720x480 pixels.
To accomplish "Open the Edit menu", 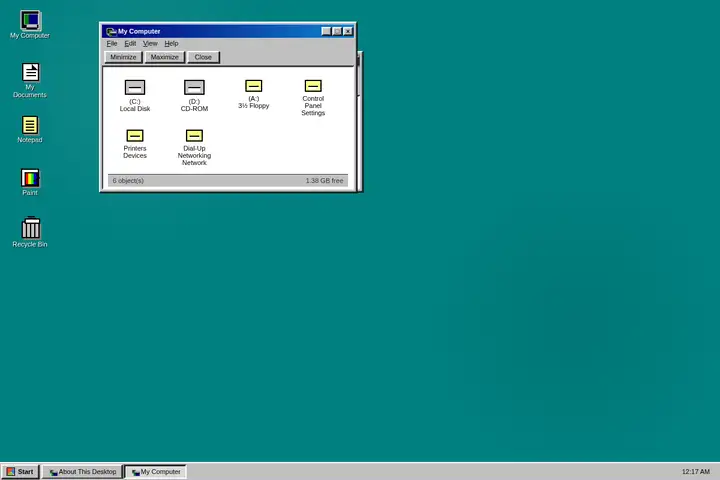I will 130,44.
